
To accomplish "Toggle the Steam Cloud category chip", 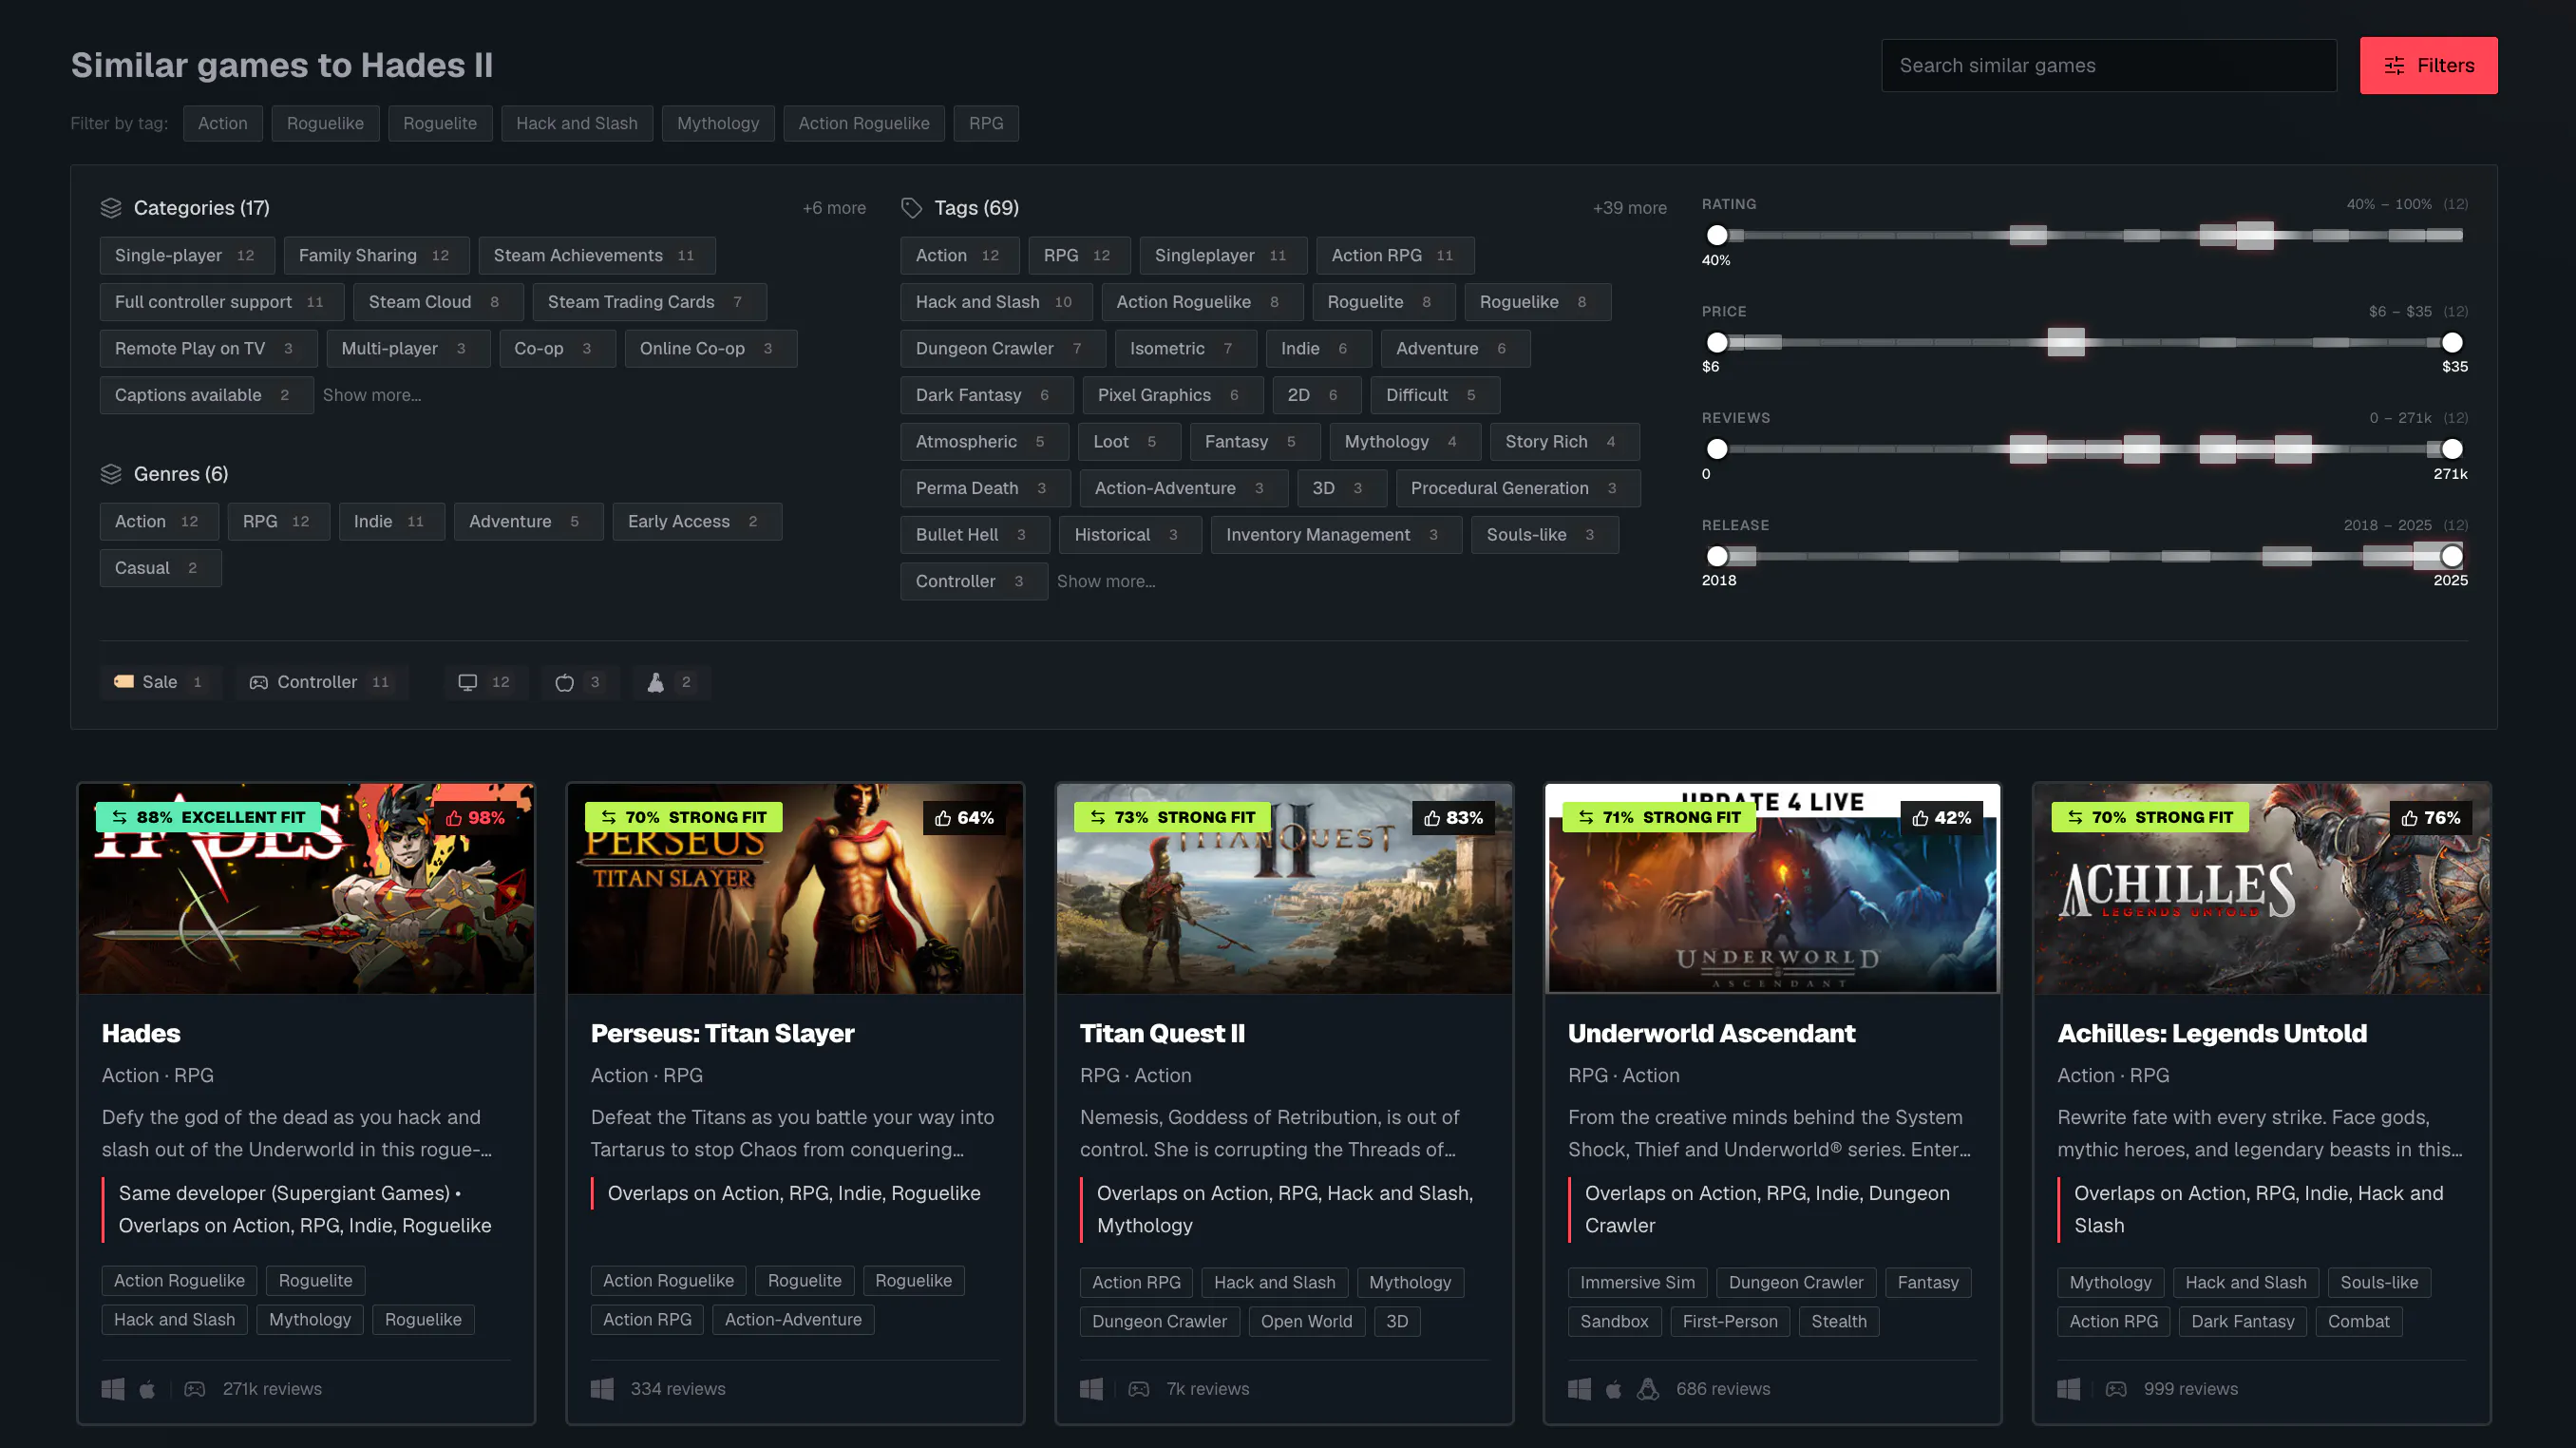I will 436,302.
